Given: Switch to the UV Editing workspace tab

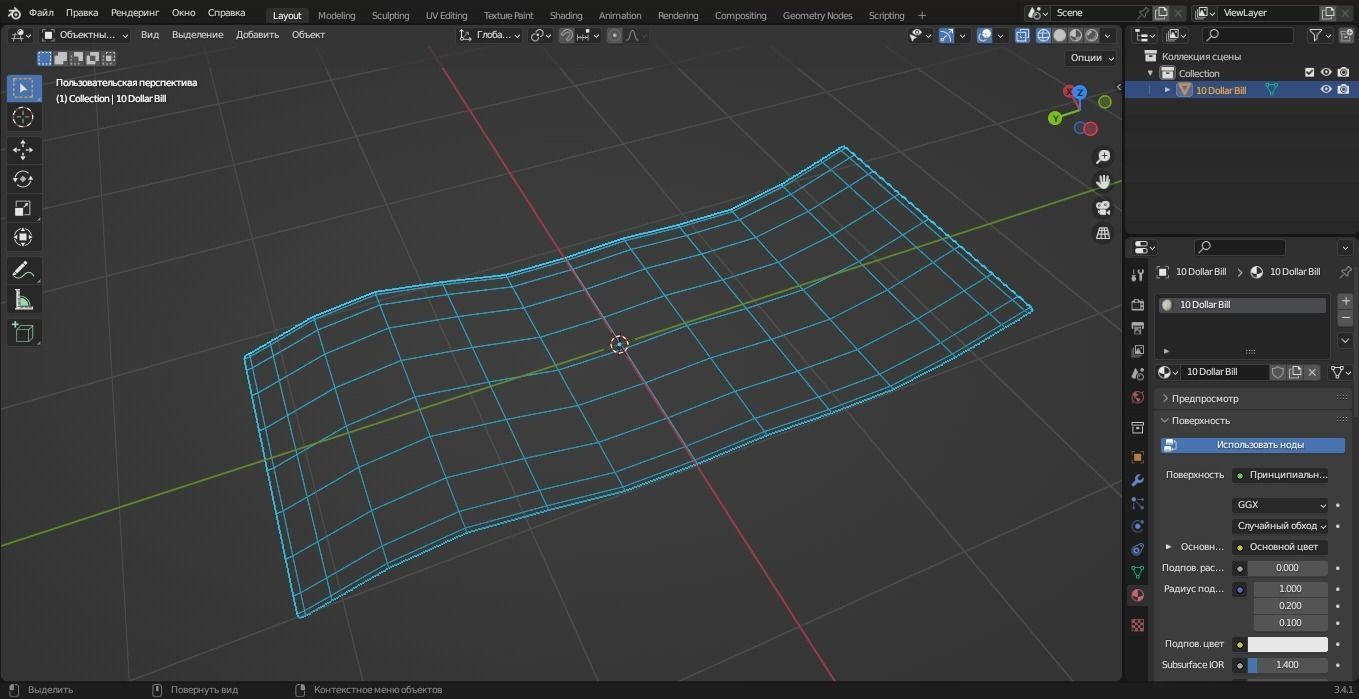Looking at the screenshot, I should (x=446, y=15).
